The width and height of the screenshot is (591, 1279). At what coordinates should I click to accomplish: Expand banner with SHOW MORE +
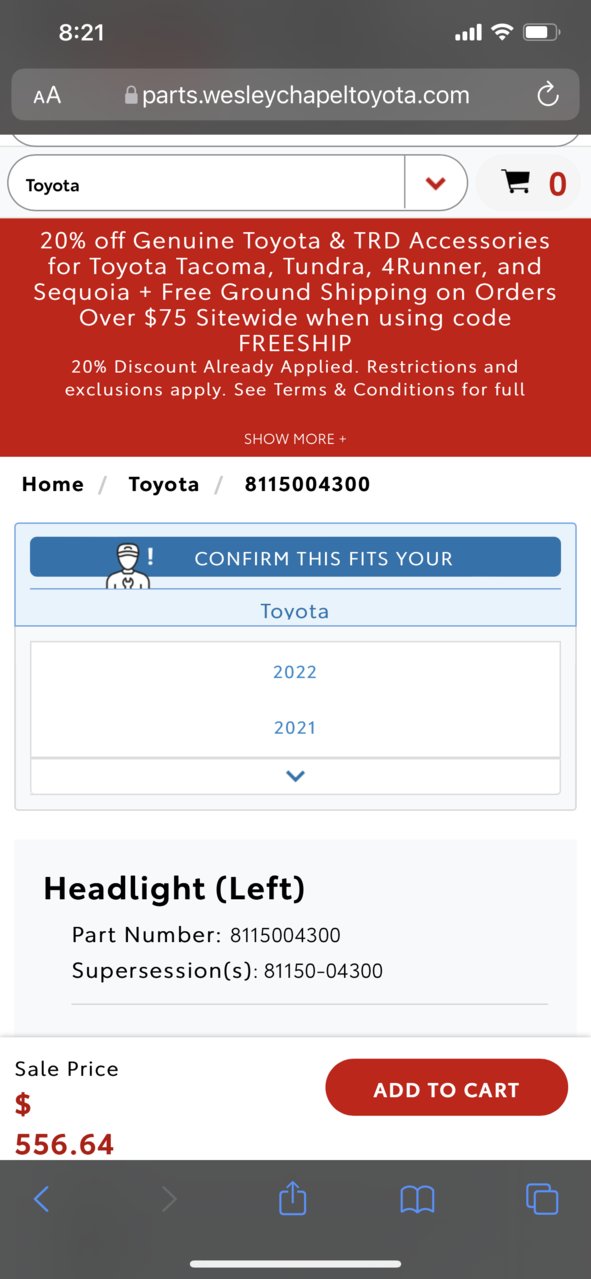[295, 439]
